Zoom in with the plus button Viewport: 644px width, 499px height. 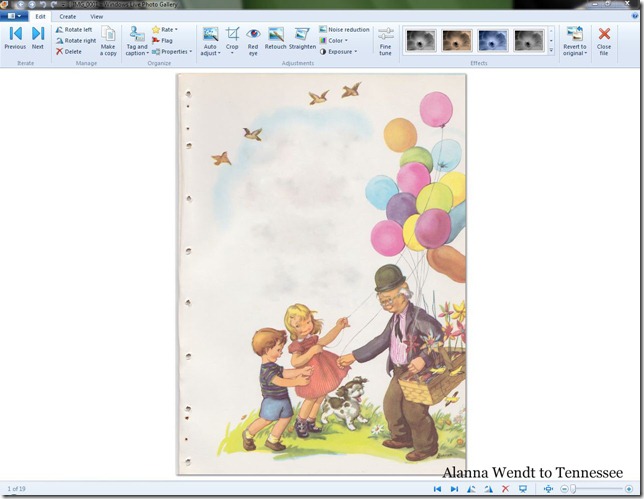pyautogui.click(x=629, y=489)
